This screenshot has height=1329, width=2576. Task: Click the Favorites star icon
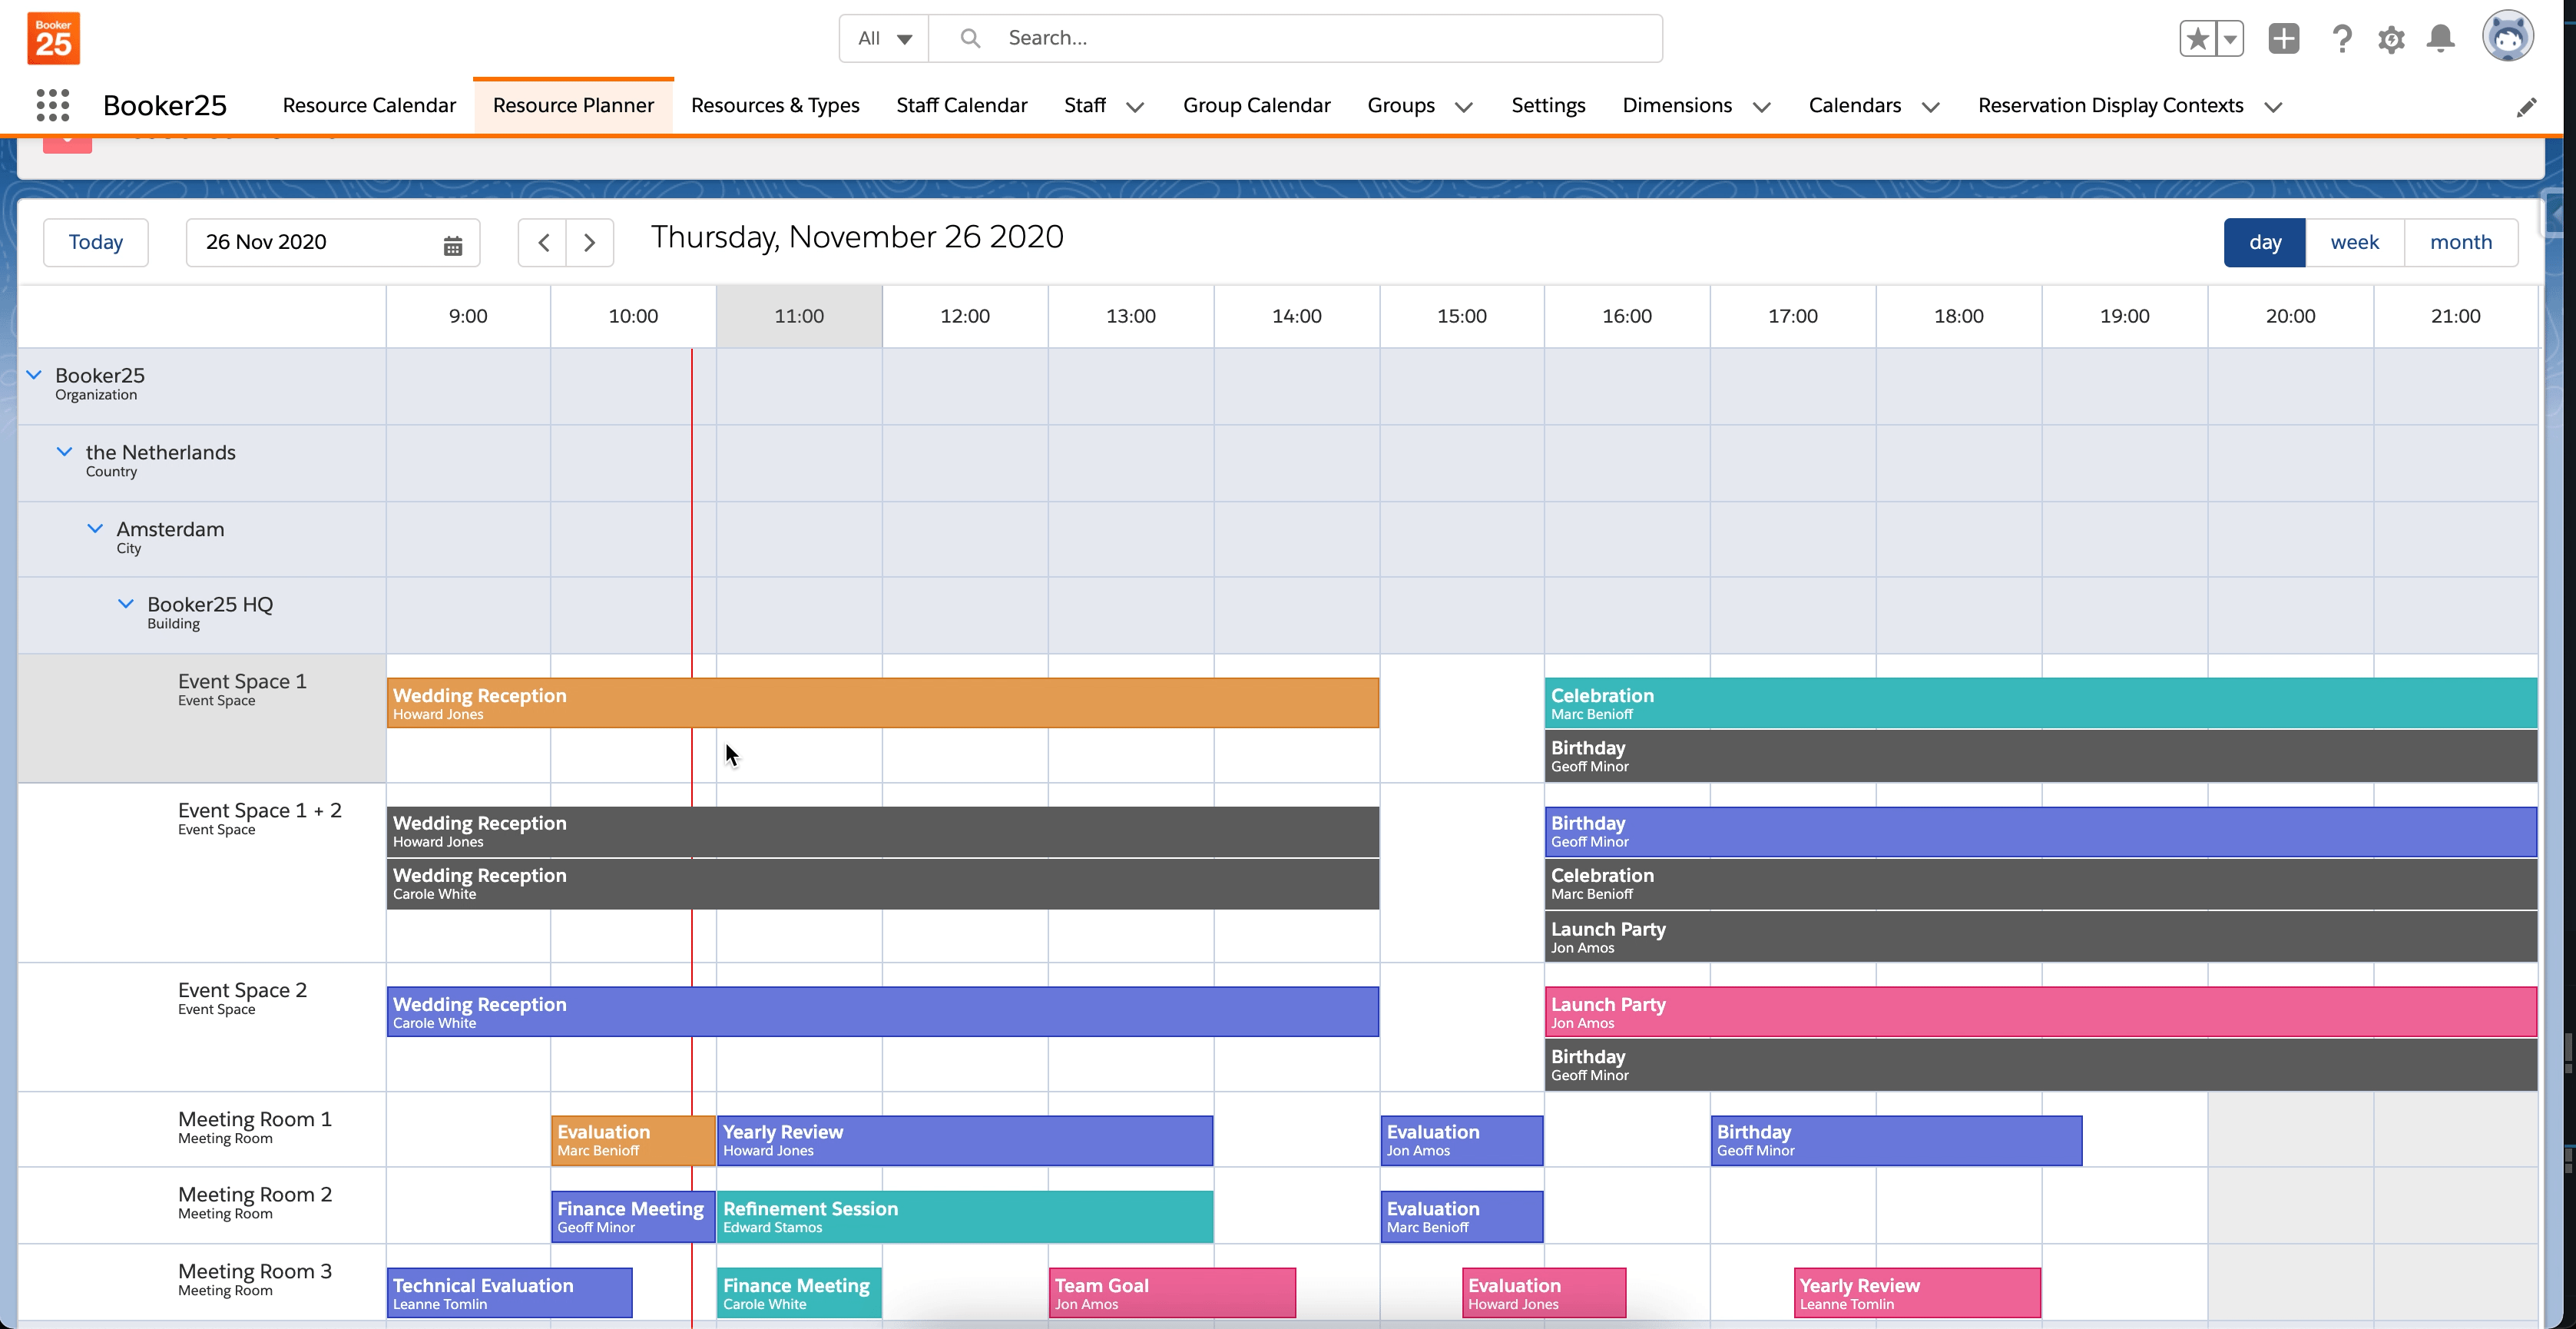[2197, 39]
